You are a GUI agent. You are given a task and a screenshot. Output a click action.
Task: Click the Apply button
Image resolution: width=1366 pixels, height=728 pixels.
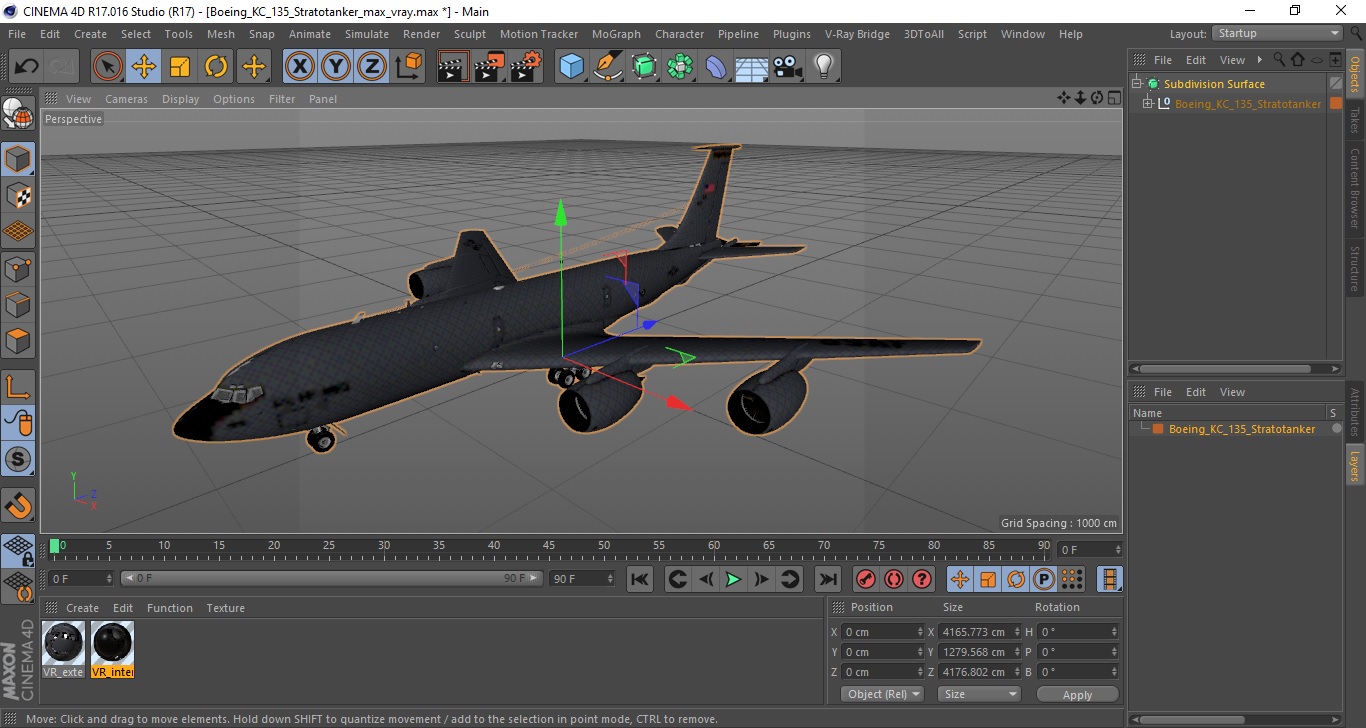[1077, 694]
